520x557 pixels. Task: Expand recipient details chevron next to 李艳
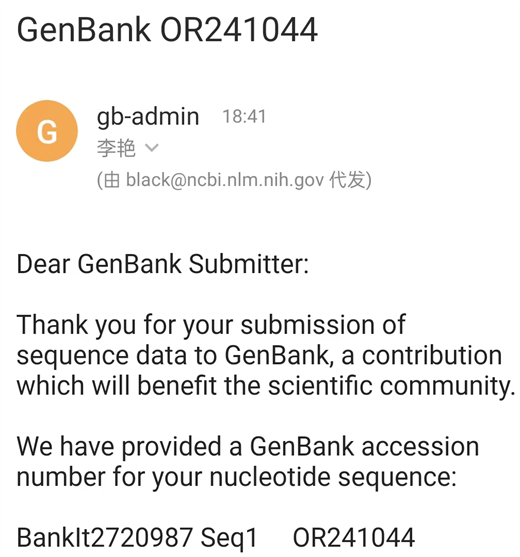pyautogui.click(x=152, y=147)
